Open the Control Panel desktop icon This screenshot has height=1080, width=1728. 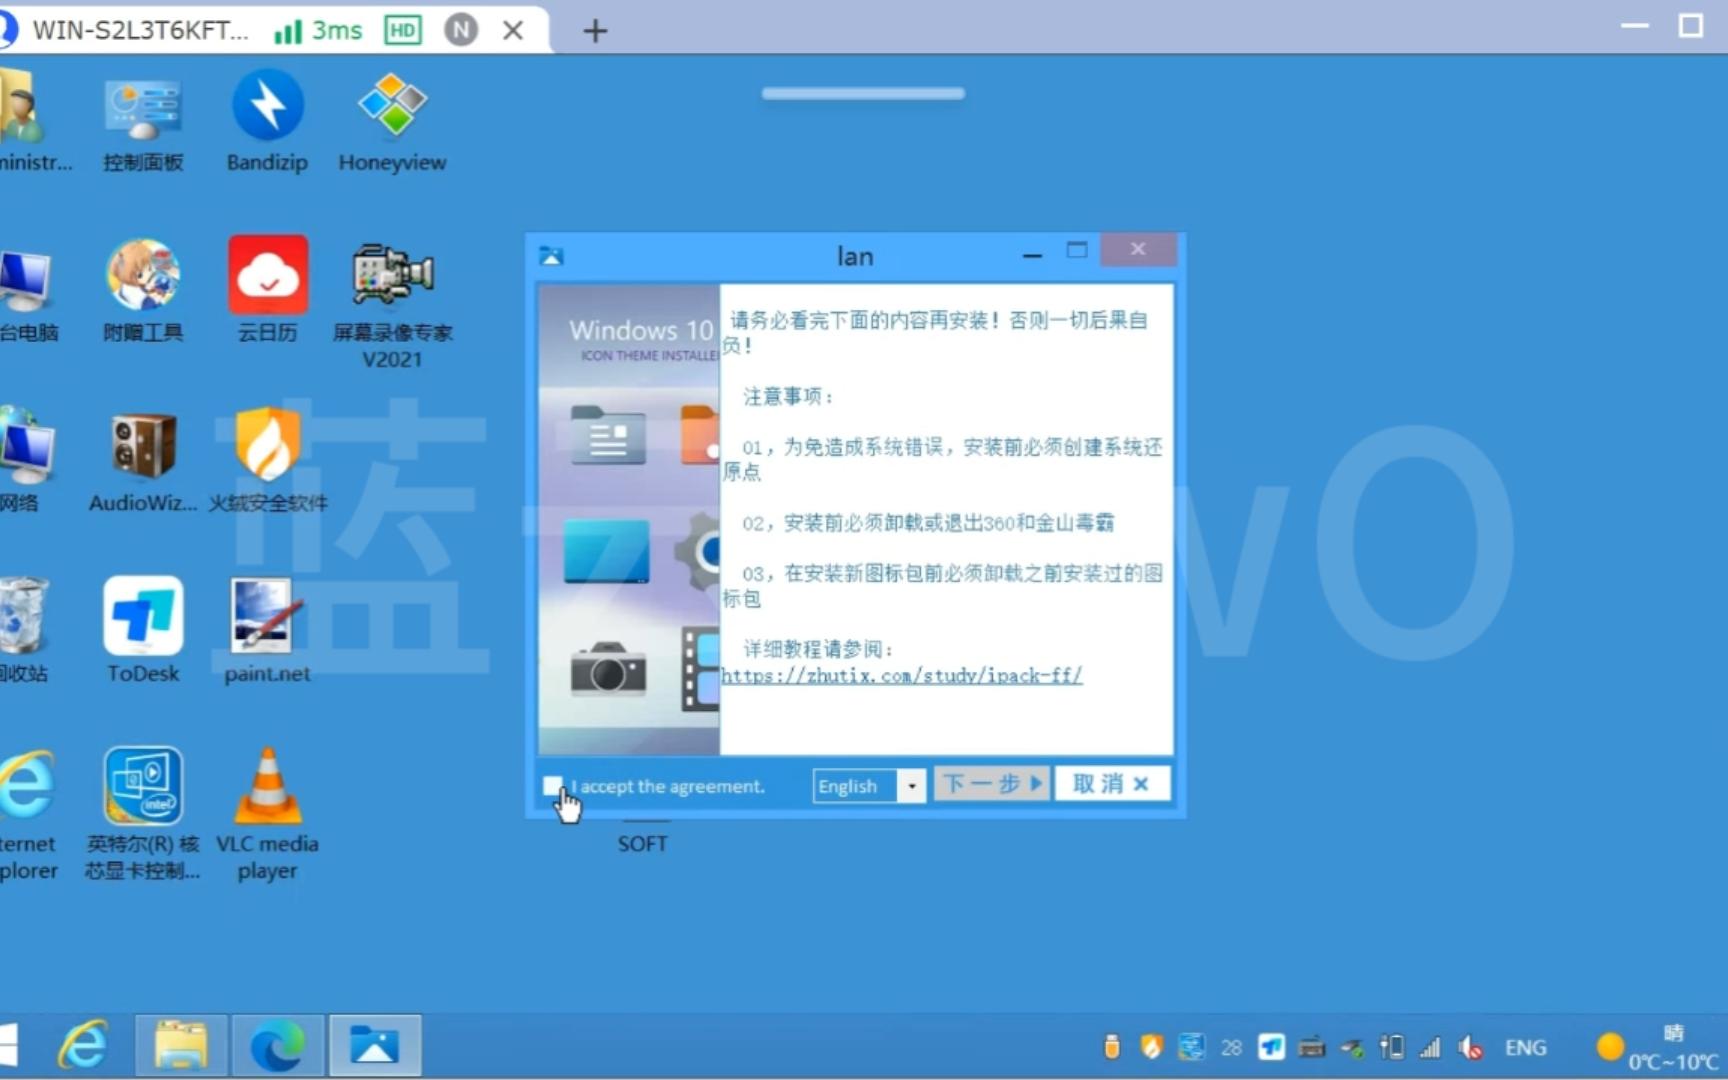143,122
